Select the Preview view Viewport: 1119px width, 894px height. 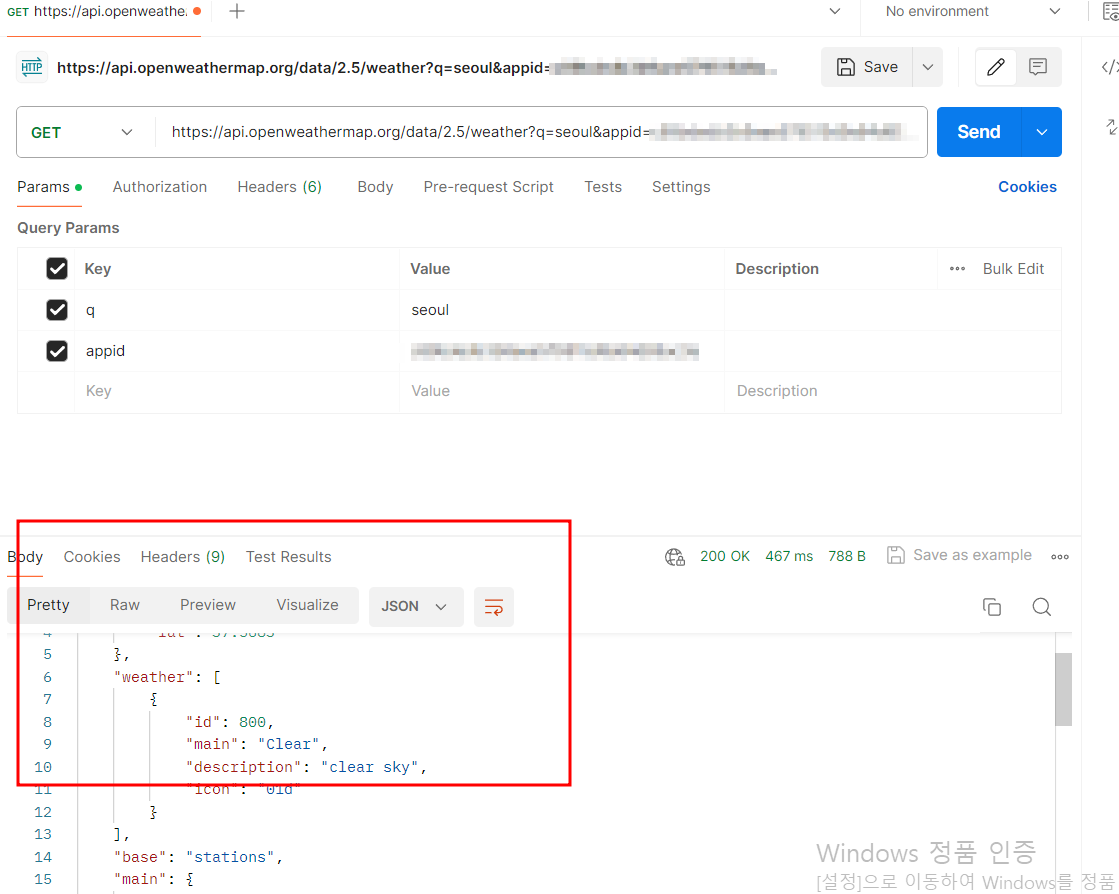pos(208,605)
